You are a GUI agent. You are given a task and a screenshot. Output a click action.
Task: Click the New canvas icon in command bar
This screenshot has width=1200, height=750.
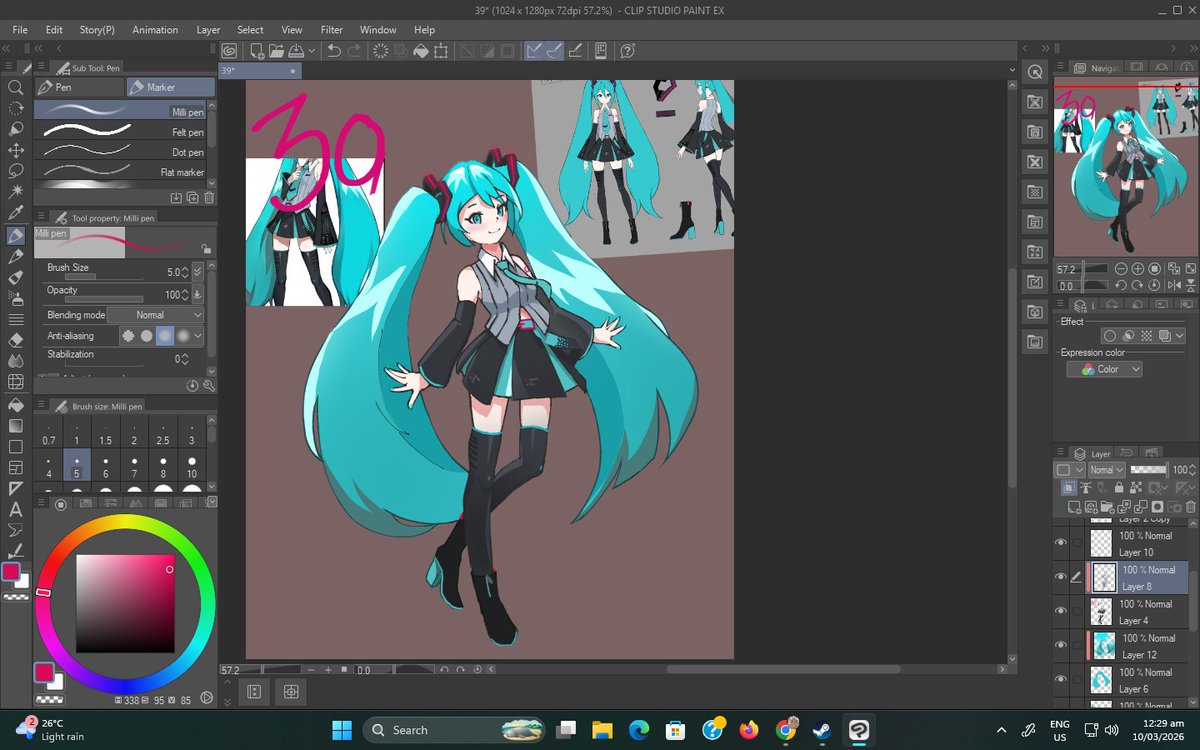[x=257, y=50]
